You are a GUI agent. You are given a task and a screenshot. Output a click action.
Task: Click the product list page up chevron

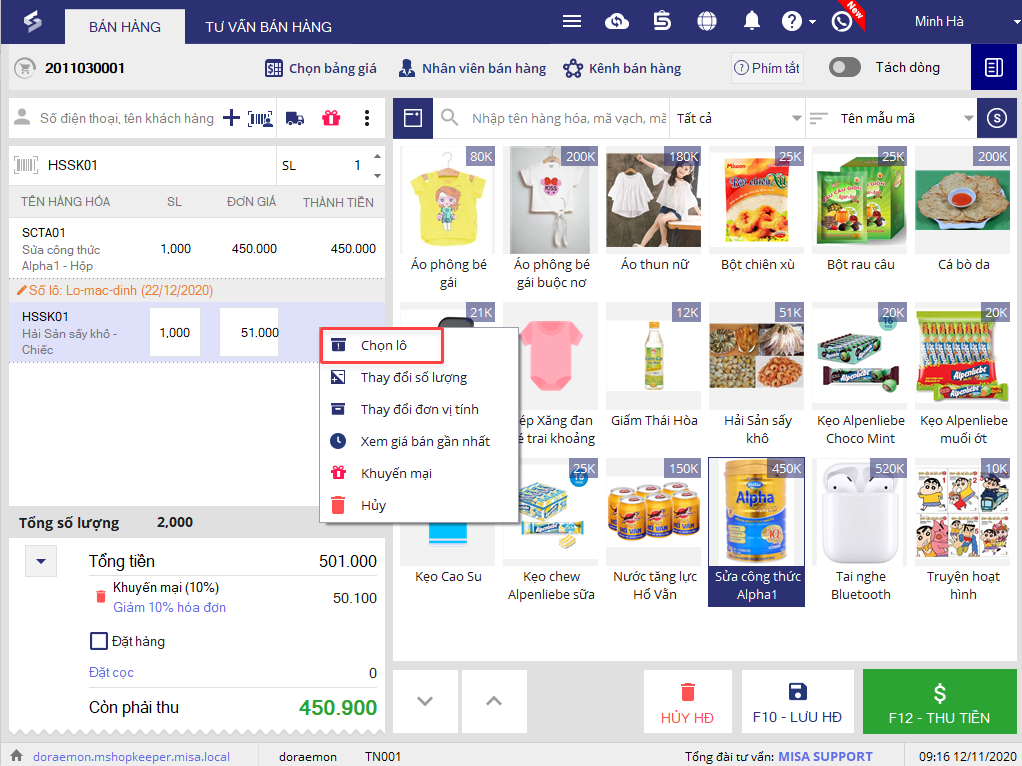[x=494, y=701]
